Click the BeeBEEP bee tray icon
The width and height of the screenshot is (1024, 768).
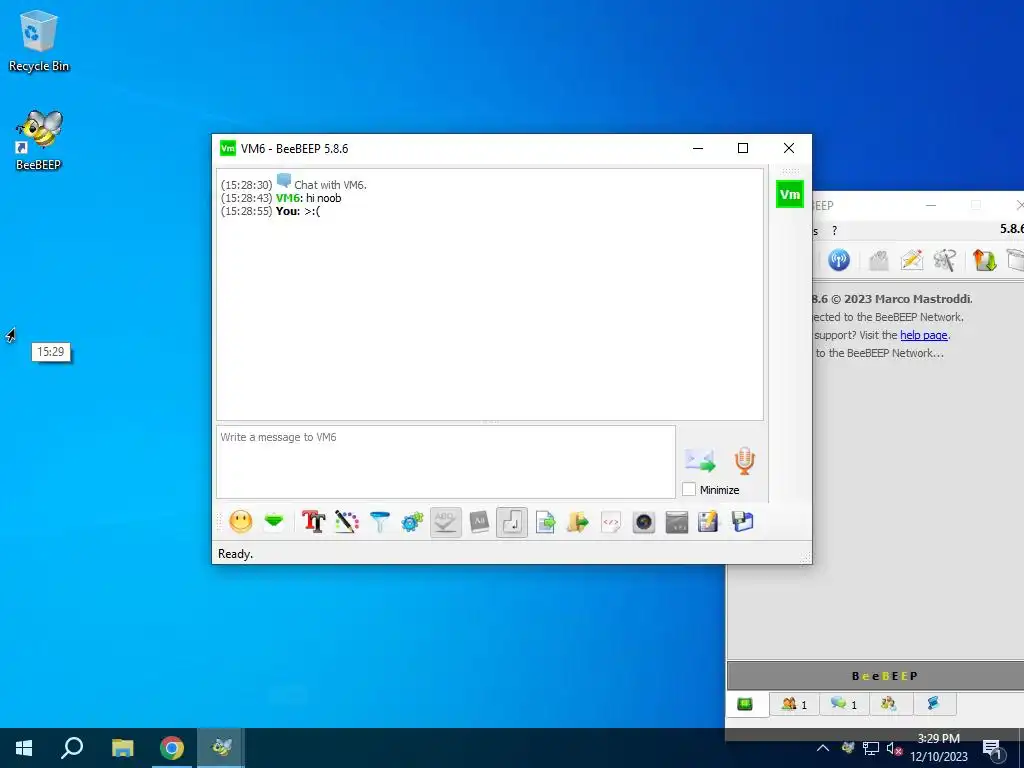click(x=848, y=748)
